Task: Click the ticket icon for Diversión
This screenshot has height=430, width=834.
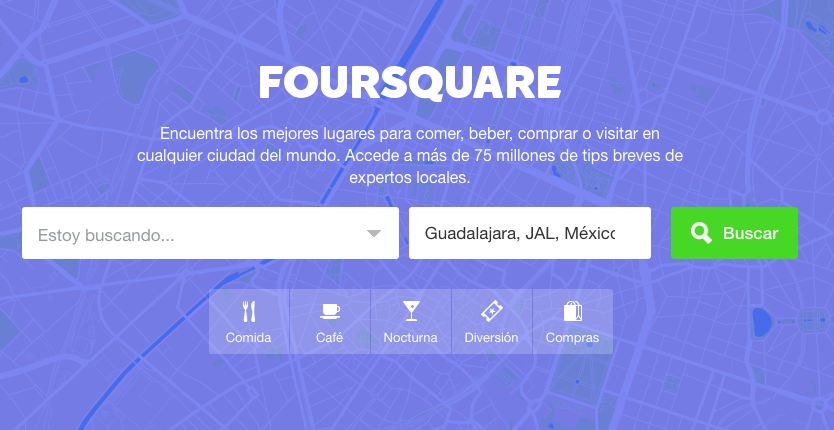Action: (x=491, y=311)
